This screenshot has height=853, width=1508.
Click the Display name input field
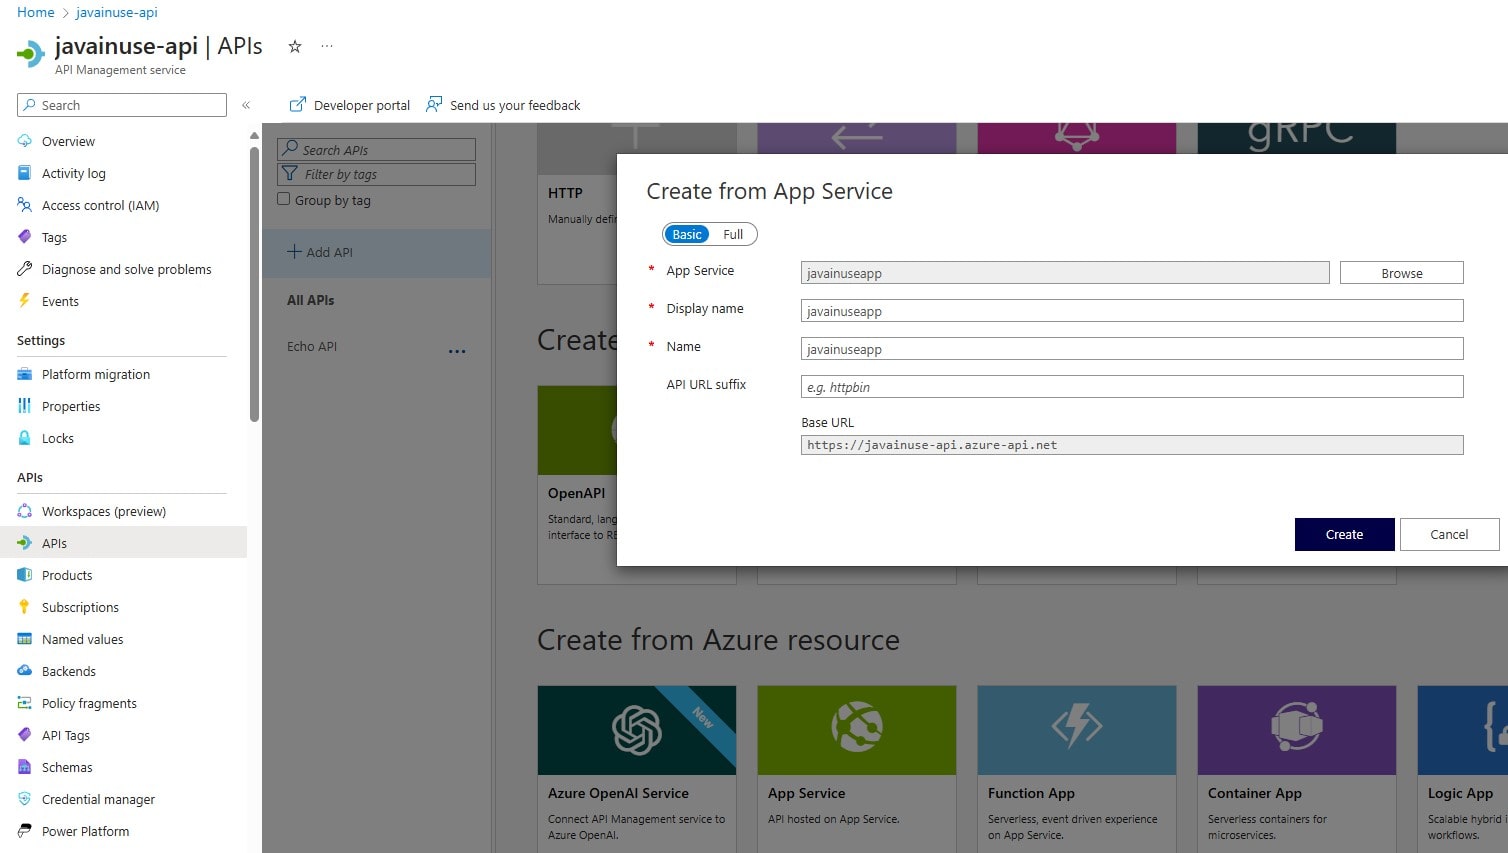(x=1132, y=311)
